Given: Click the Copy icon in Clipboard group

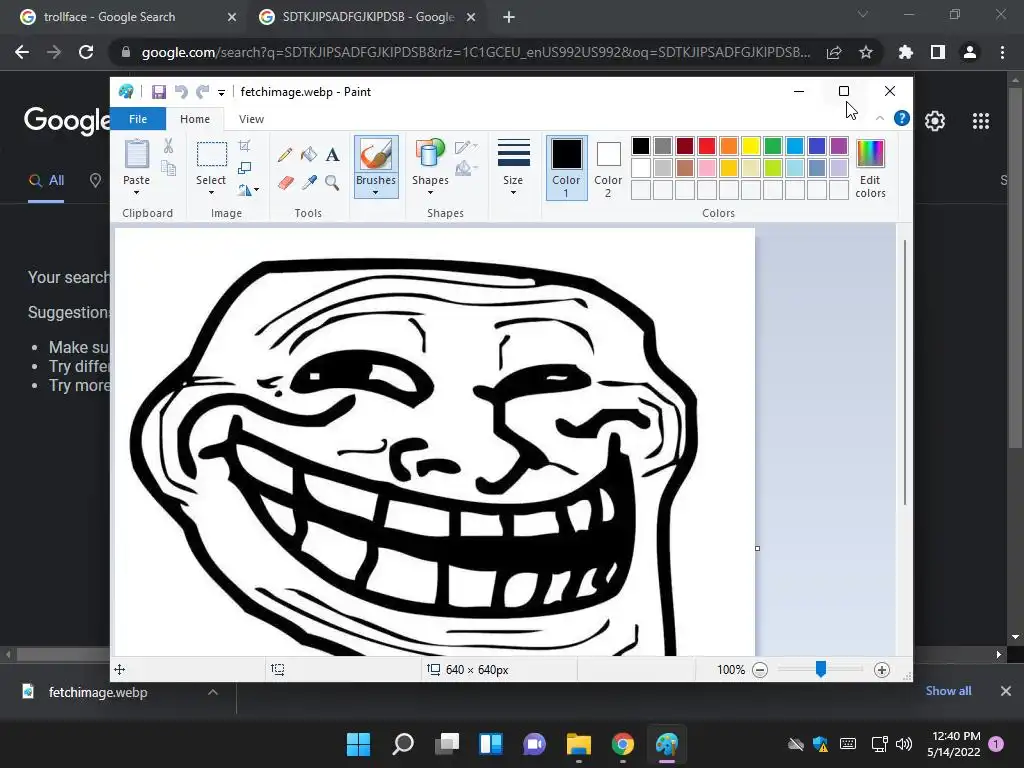Looking at the screenshot, I should (168, 168).
